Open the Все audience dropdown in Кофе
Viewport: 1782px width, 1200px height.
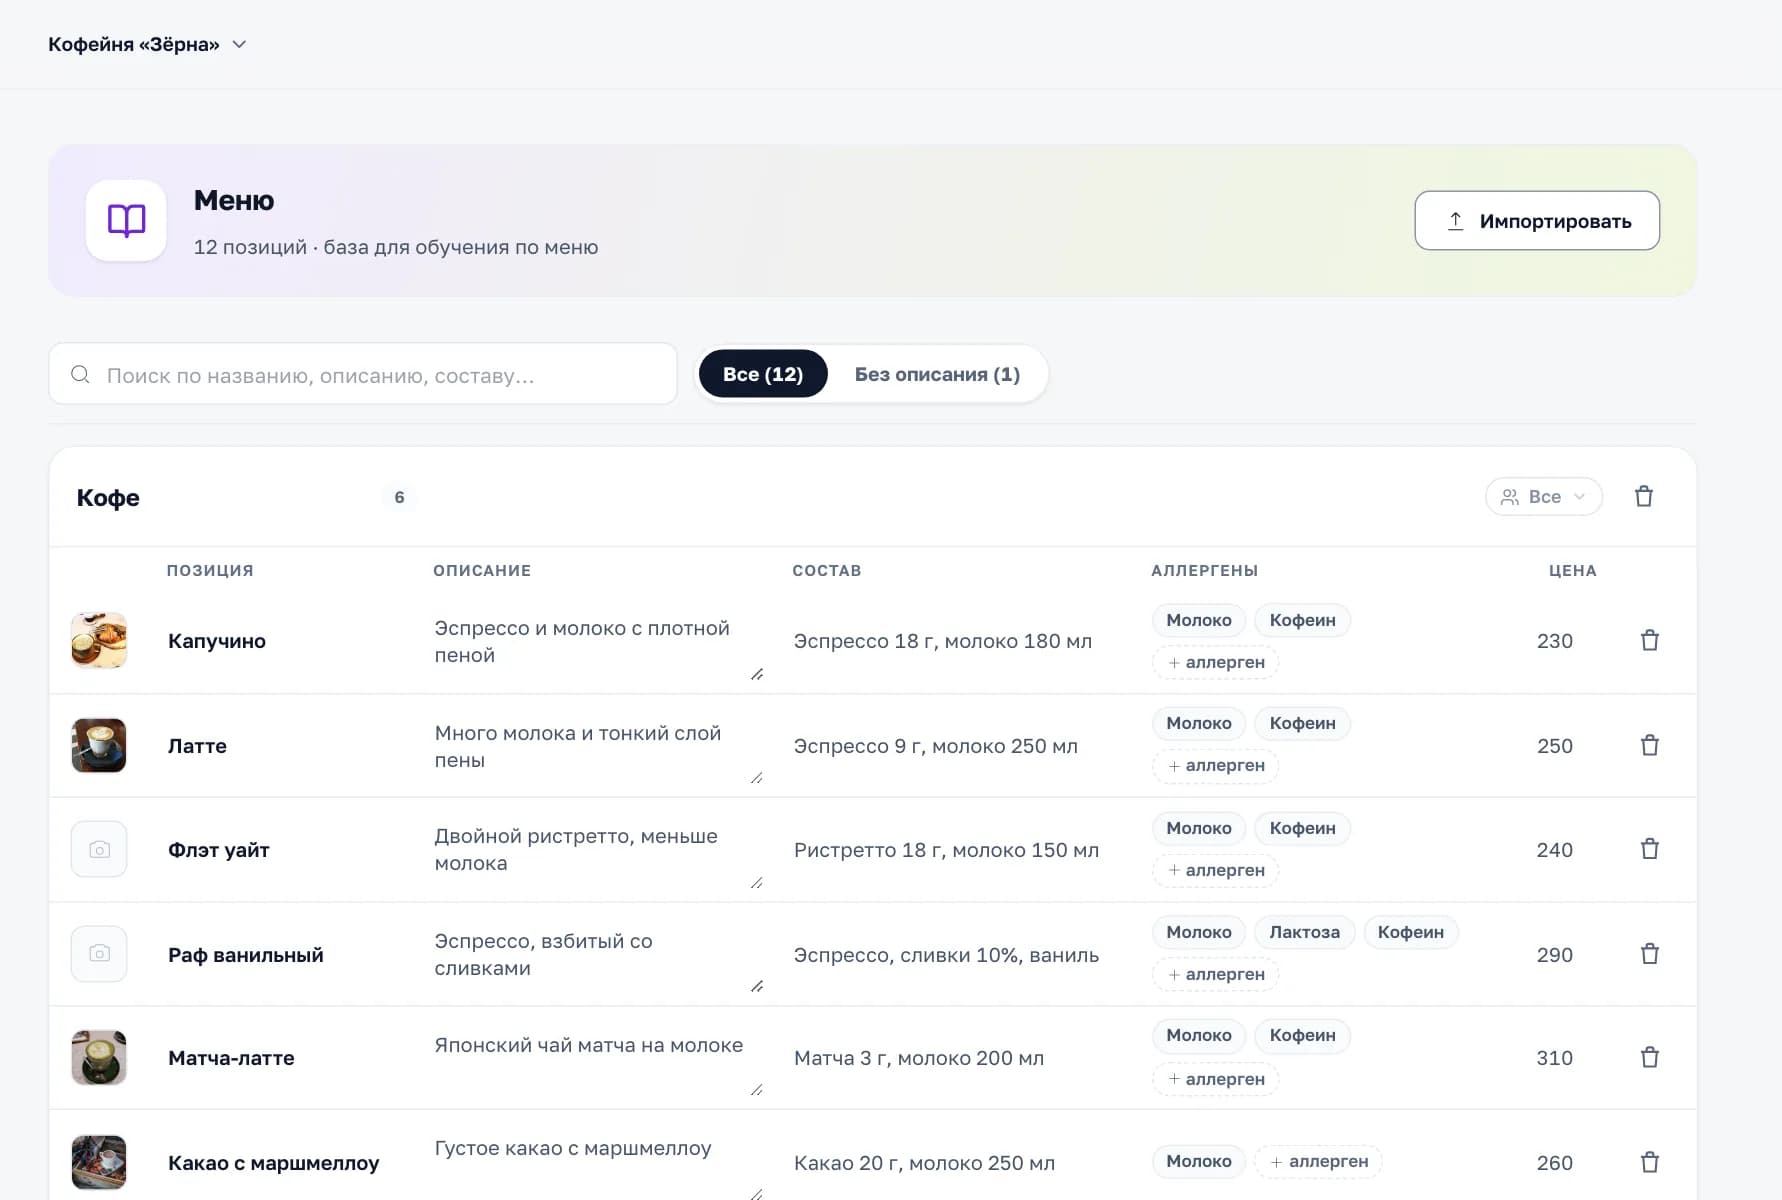[1544, 497]
